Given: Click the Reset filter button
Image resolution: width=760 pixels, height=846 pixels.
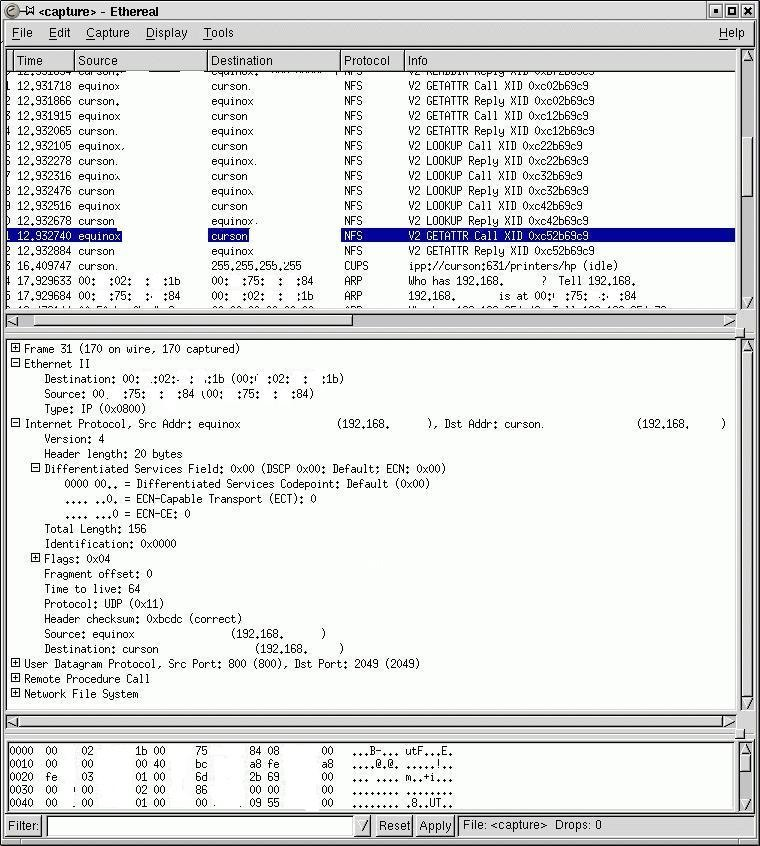Looking at the screenshot, I should (x=394, y=826).
